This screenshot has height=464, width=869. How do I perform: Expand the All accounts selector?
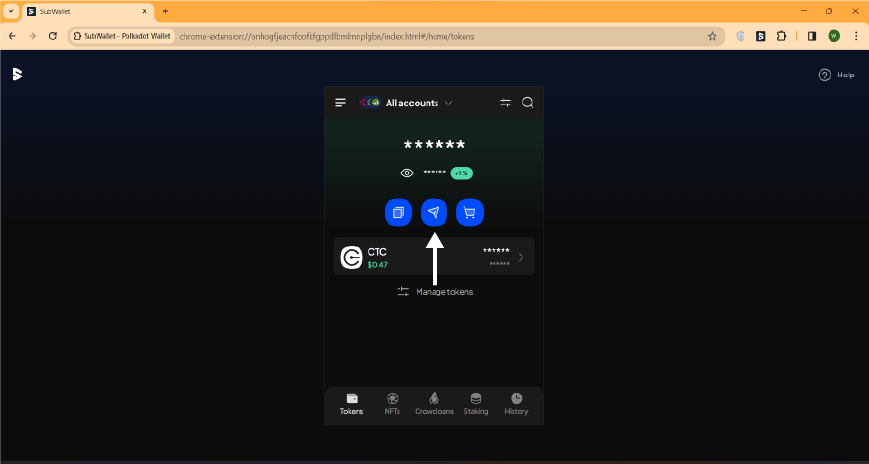pyautogui.click(x=406, y=103)
